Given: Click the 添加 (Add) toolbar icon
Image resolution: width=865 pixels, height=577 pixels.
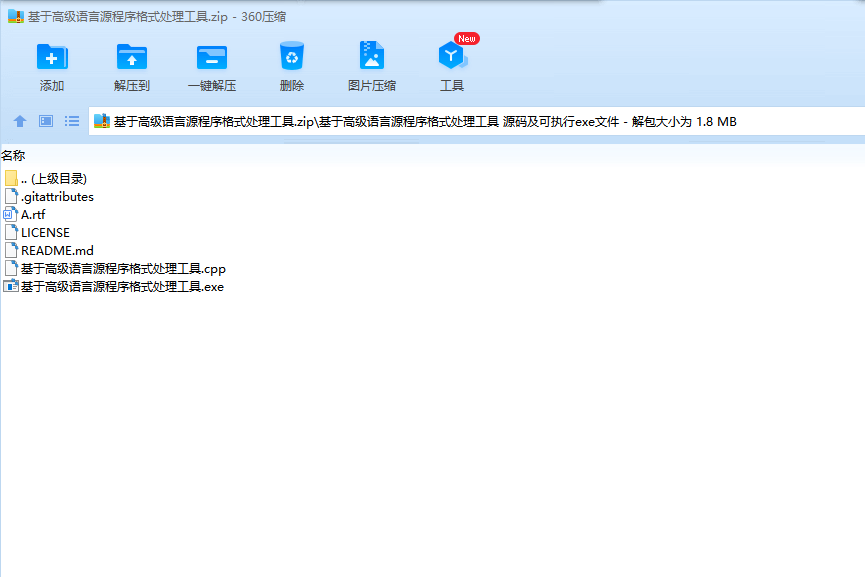Looking at the screenshot, I should click(x=52, y=57).
